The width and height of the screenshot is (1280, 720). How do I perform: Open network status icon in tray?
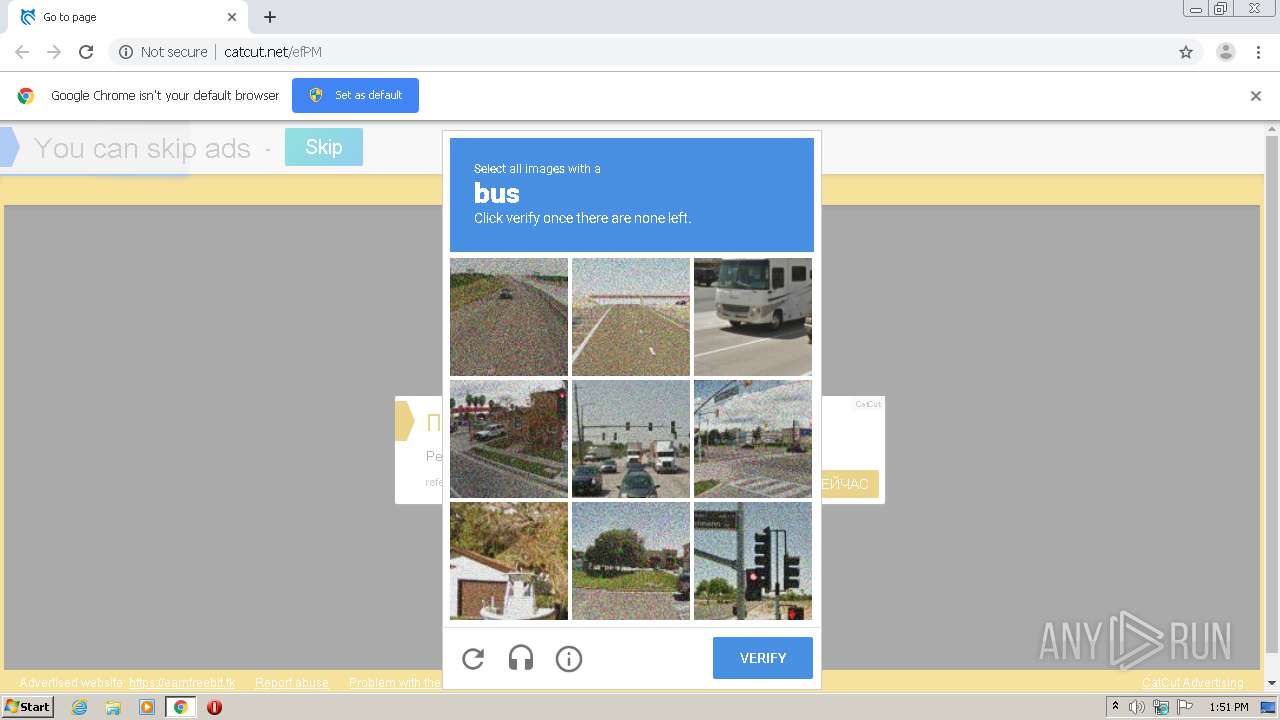pyautogui.click(x=1161, y=707)
